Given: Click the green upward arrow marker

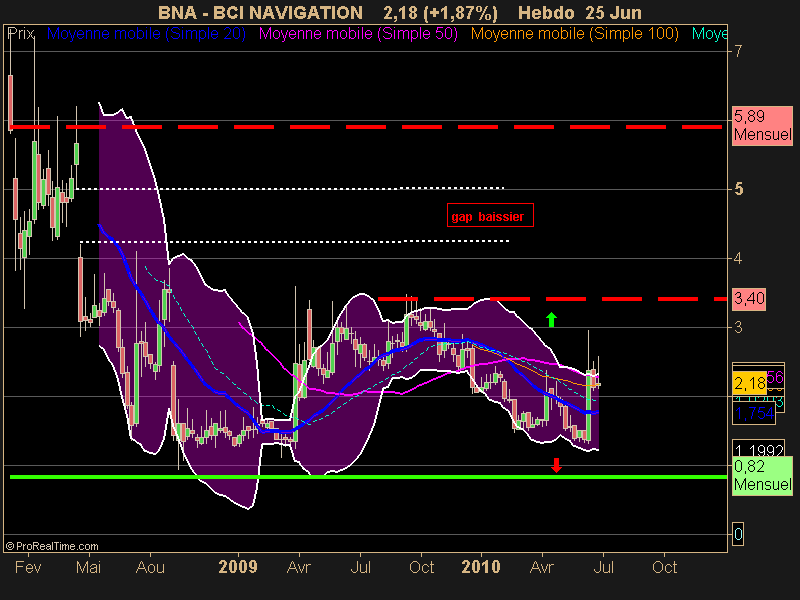Looking at the screenshot, I should pyautogui.click(x=551, y=320).
